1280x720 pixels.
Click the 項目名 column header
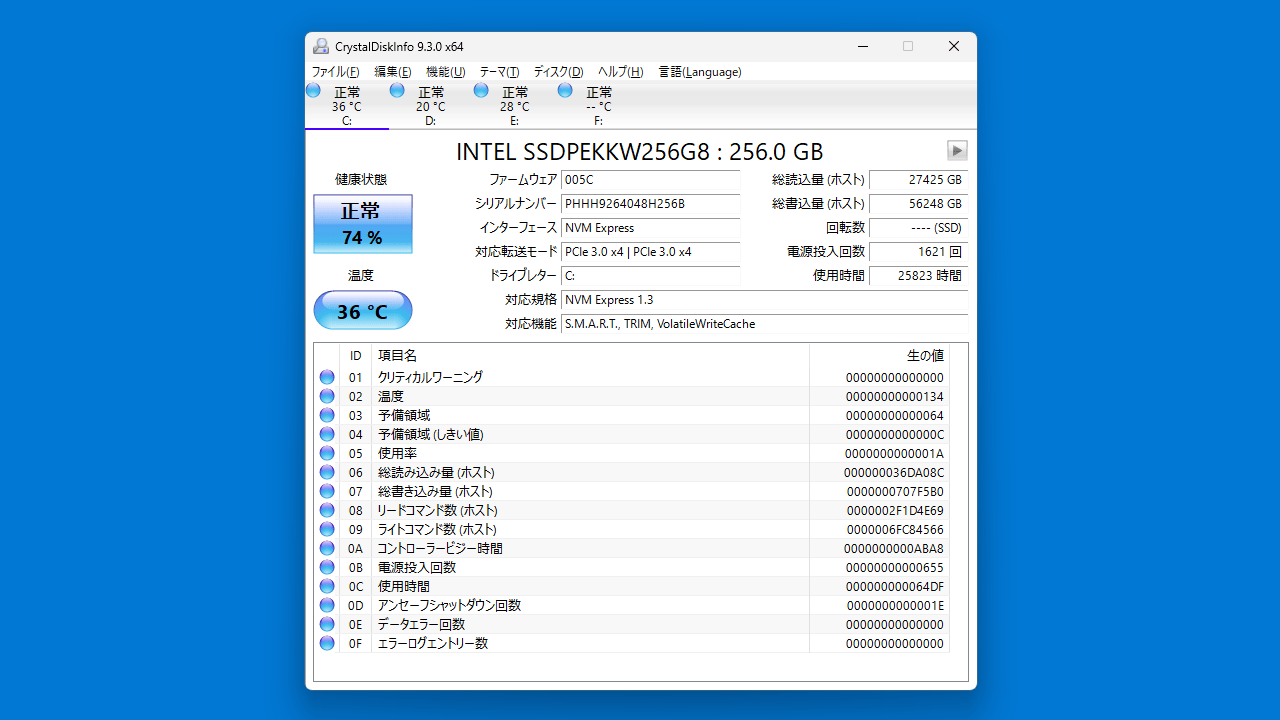pos(590,356)
